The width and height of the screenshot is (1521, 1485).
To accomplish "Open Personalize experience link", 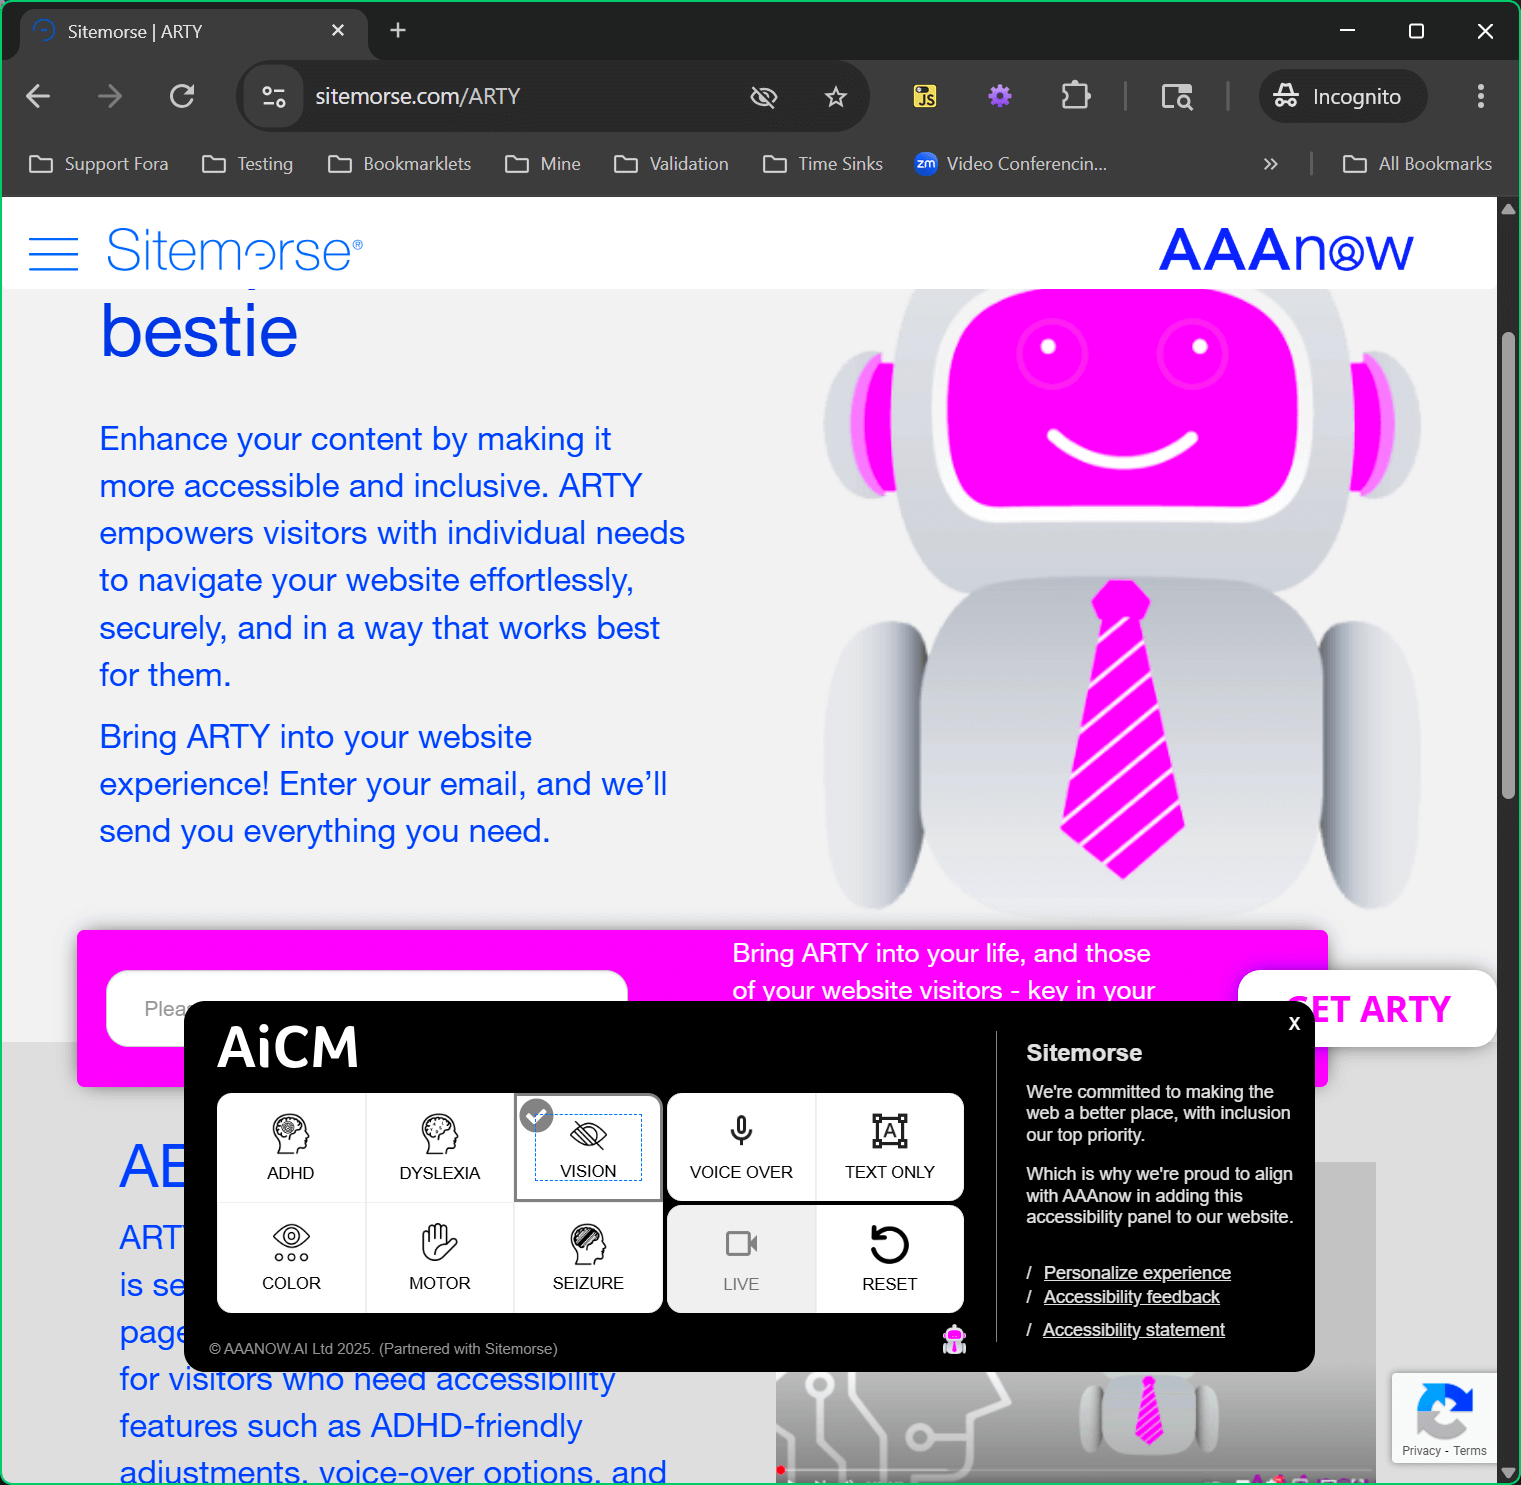I will [x=1137, y=1272].
